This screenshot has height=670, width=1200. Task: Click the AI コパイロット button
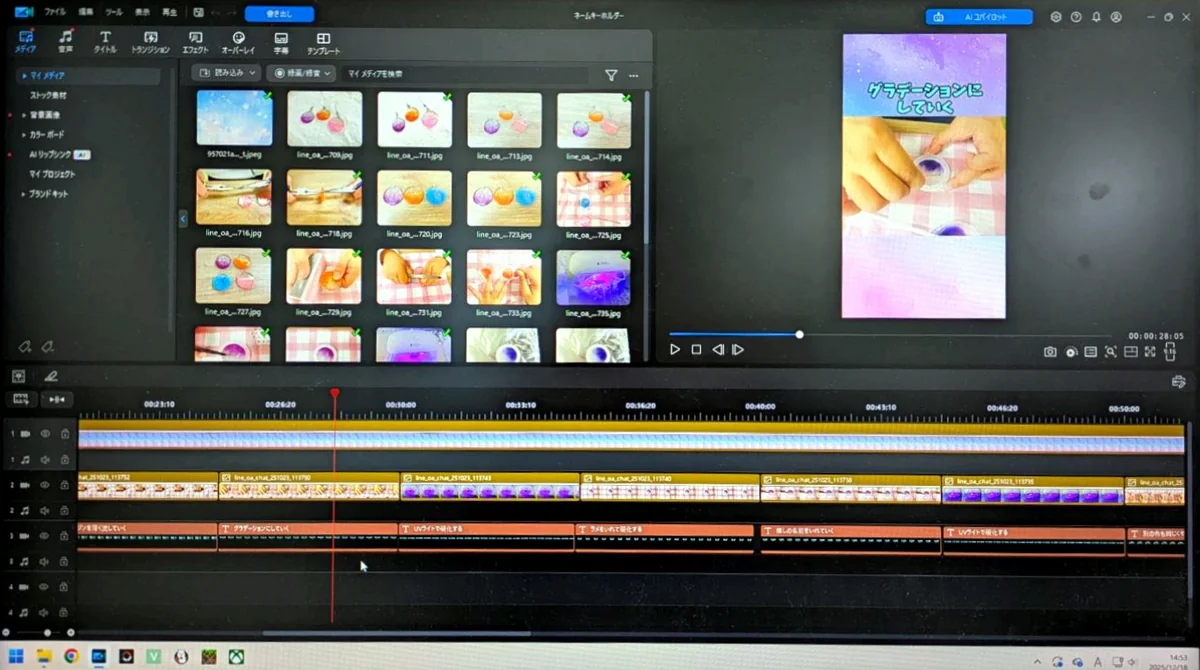point(979,17)
